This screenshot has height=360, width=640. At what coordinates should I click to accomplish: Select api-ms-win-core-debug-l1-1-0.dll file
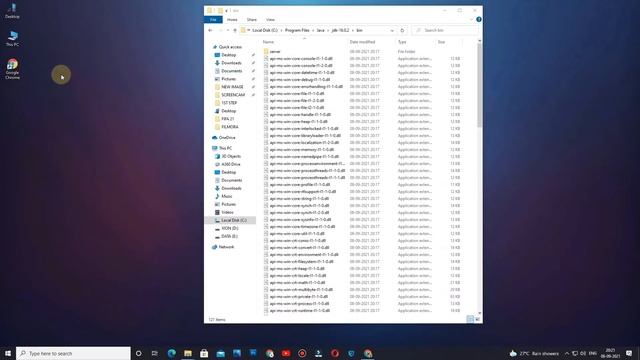[300, 80]
